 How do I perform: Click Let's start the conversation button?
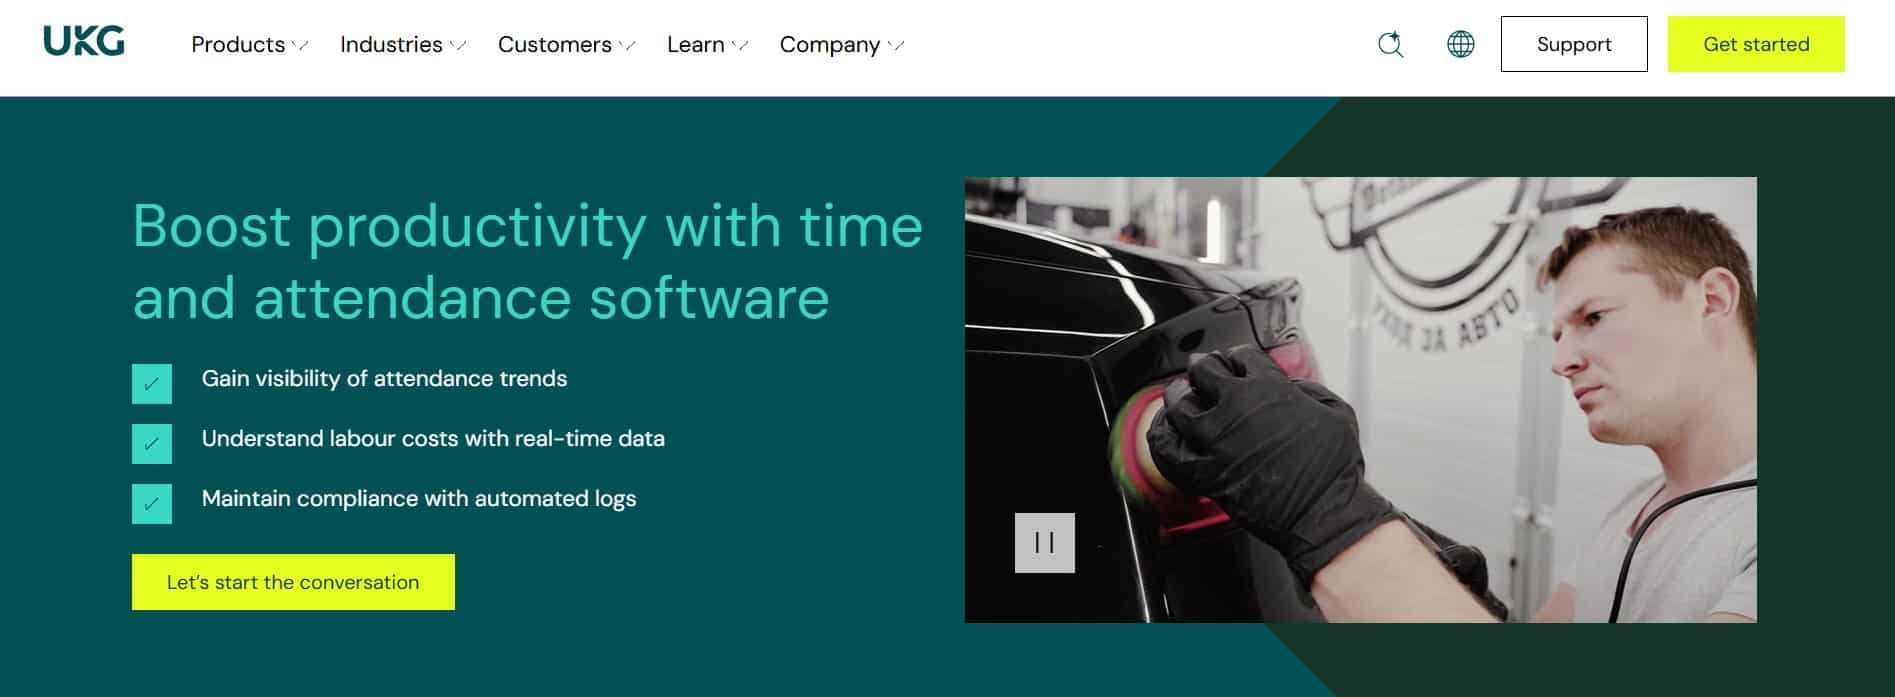(293, 582)
